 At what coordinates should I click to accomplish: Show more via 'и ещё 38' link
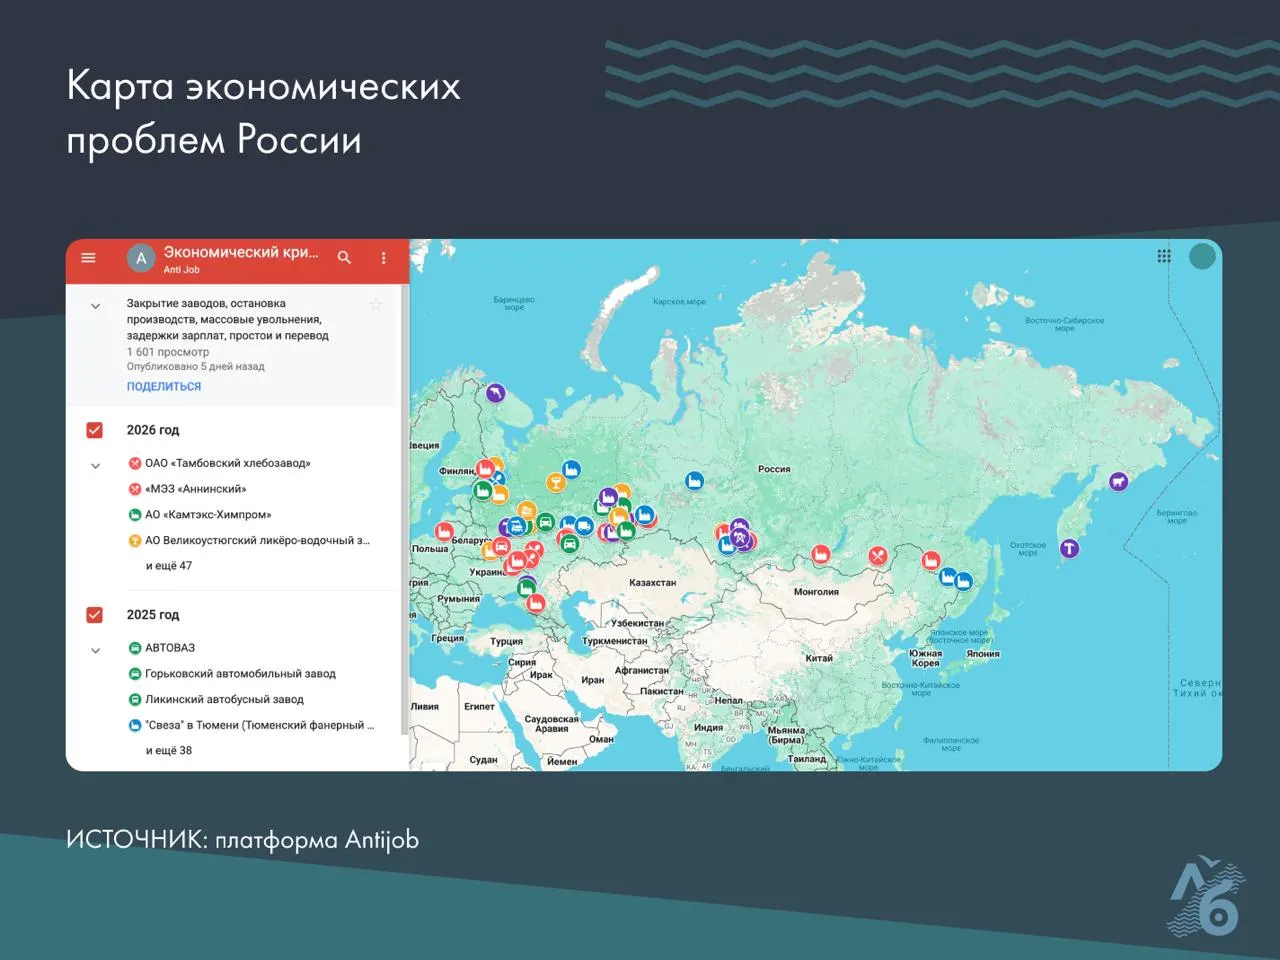pos(169,751)
